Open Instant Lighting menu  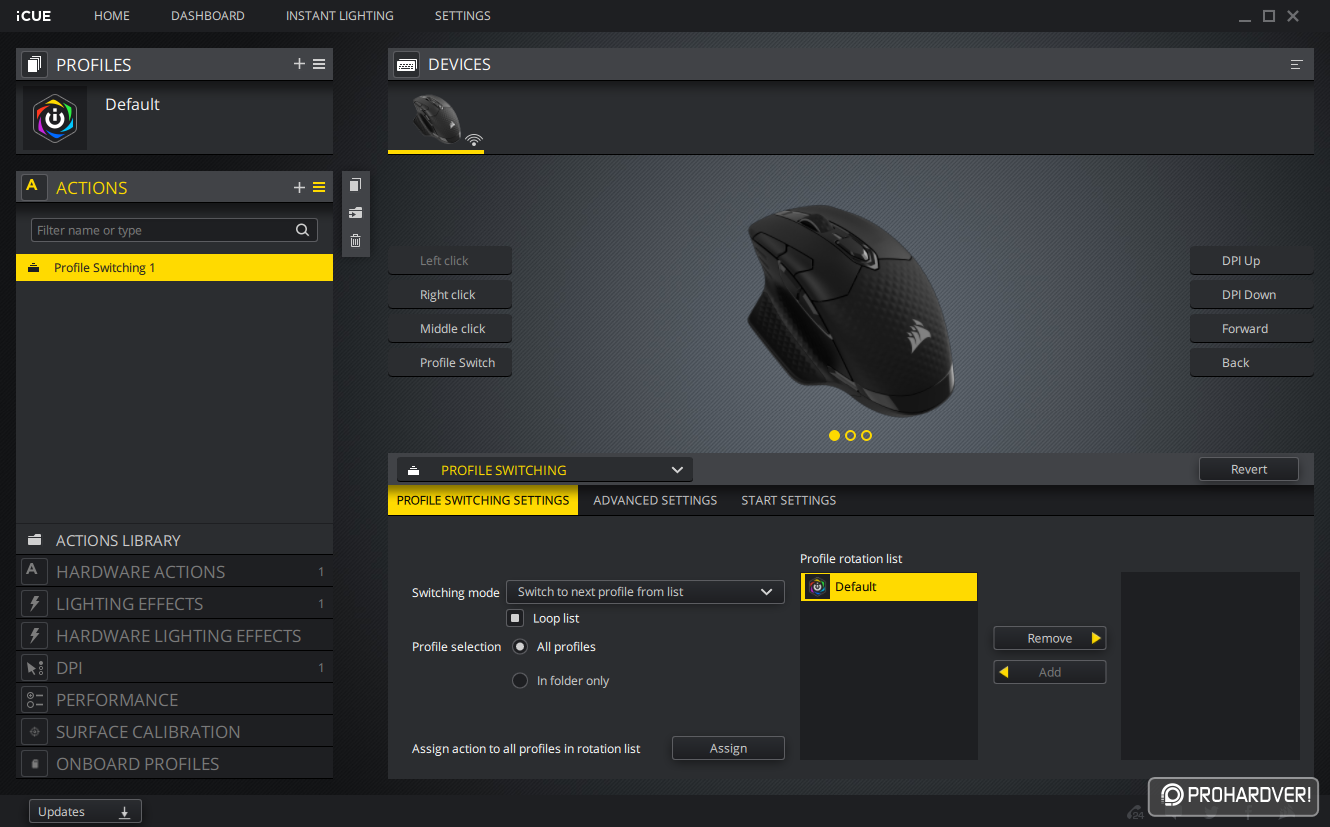(x=340, y=16)
